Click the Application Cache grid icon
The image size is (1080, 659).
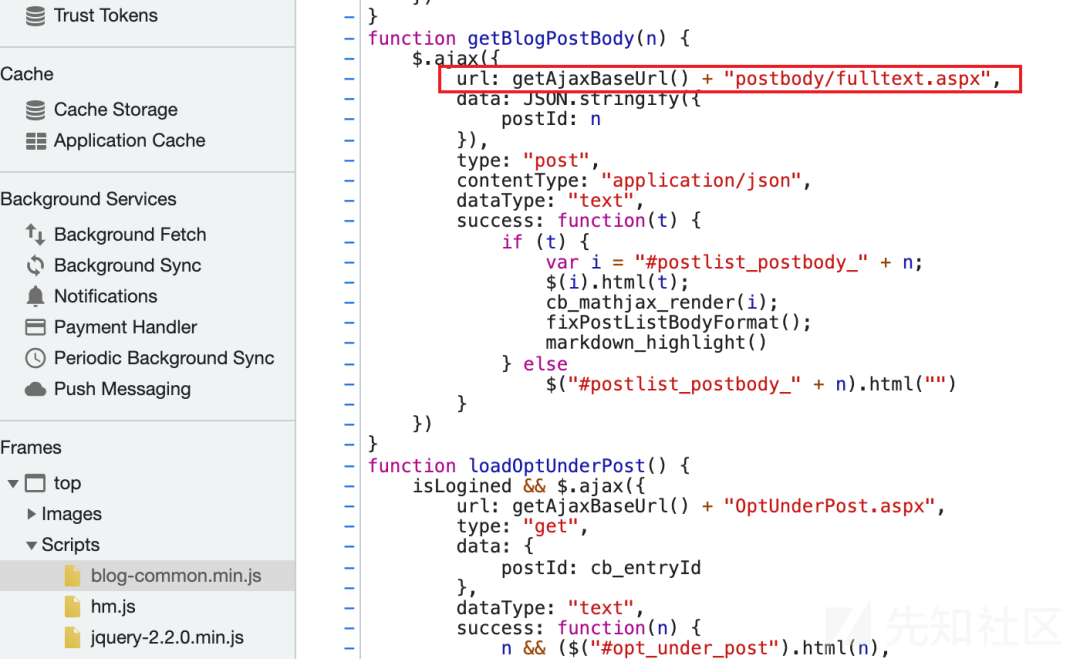pos(35,140)
